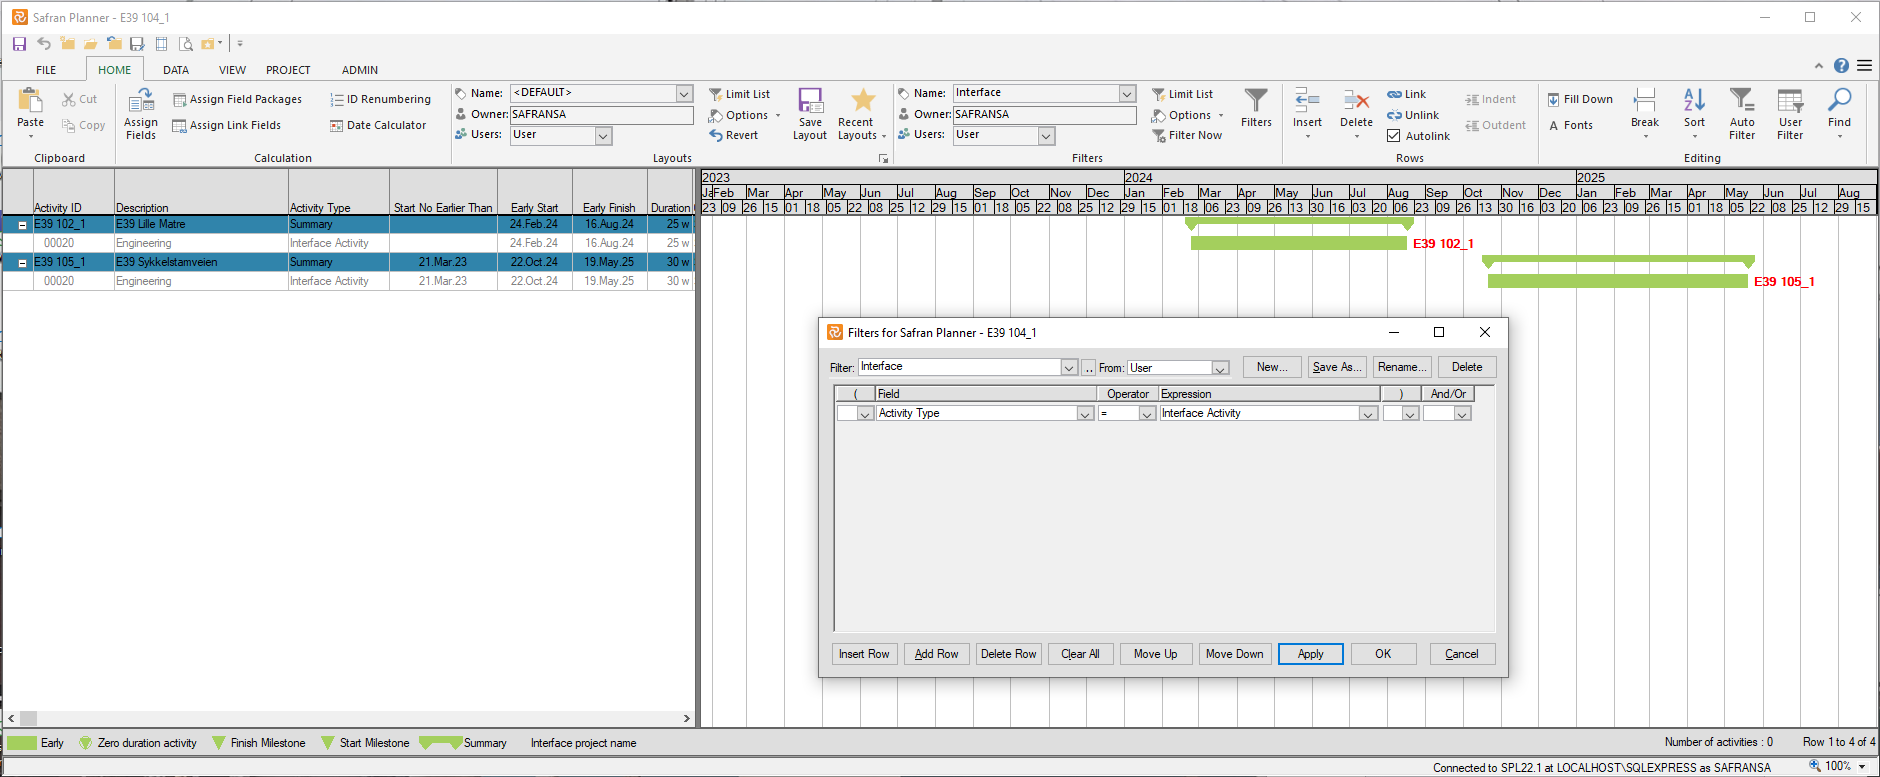This screenshot has height=777, width=1880.
Task: Expand the From User dropdown in dialog
Action: [x=1220, y=368]
